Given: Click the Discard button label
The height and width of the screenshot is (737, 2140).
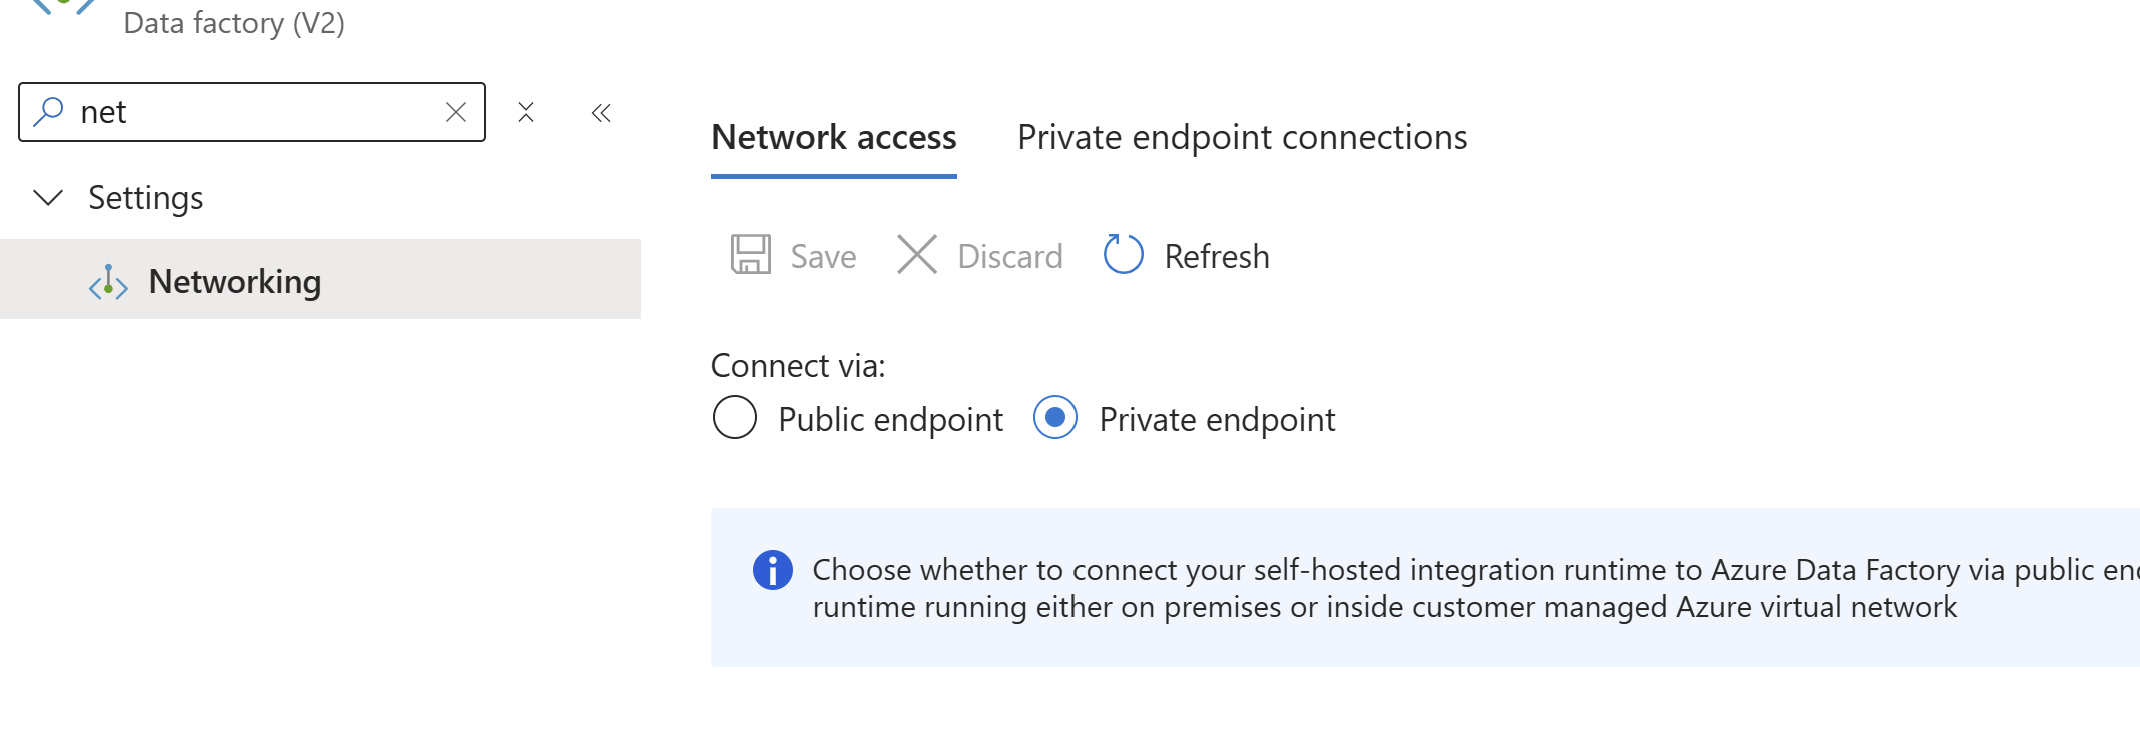Looking at the screenshot, I should pos(1010,257).
